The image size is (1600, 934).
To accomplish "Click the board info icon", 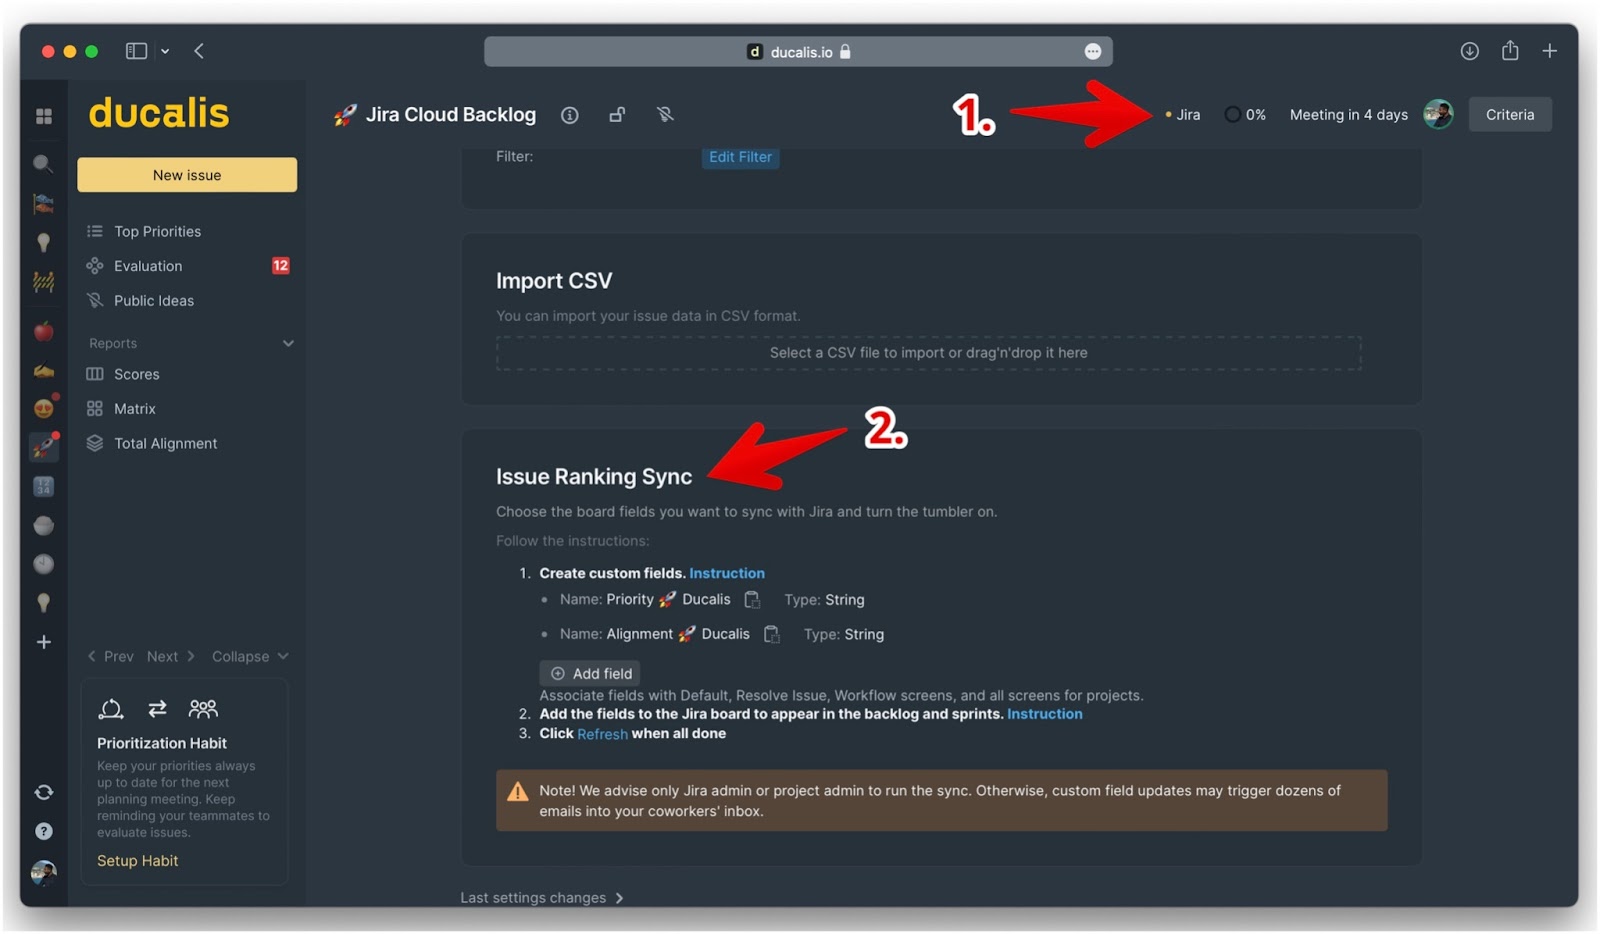I will point(570,115).
